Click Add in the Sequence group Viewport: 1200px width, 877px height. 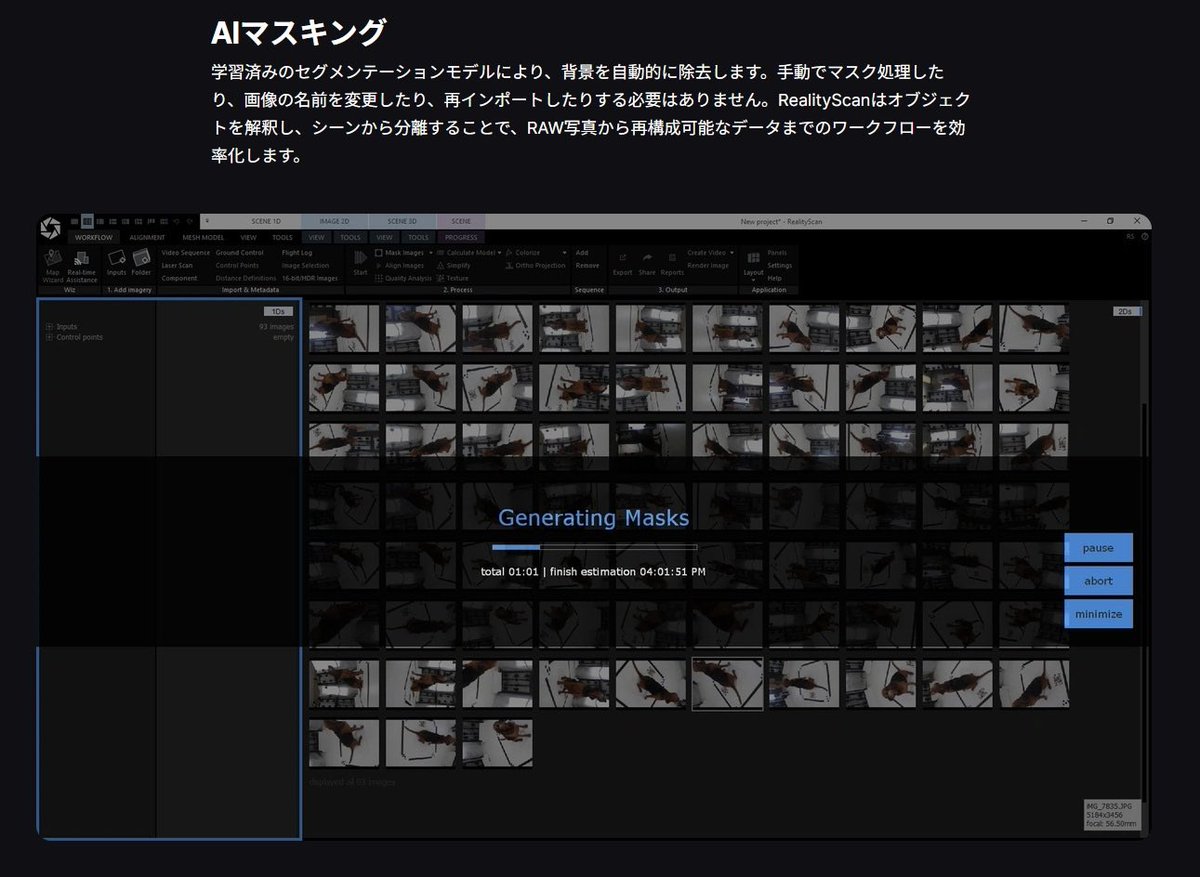click(582, 253)
